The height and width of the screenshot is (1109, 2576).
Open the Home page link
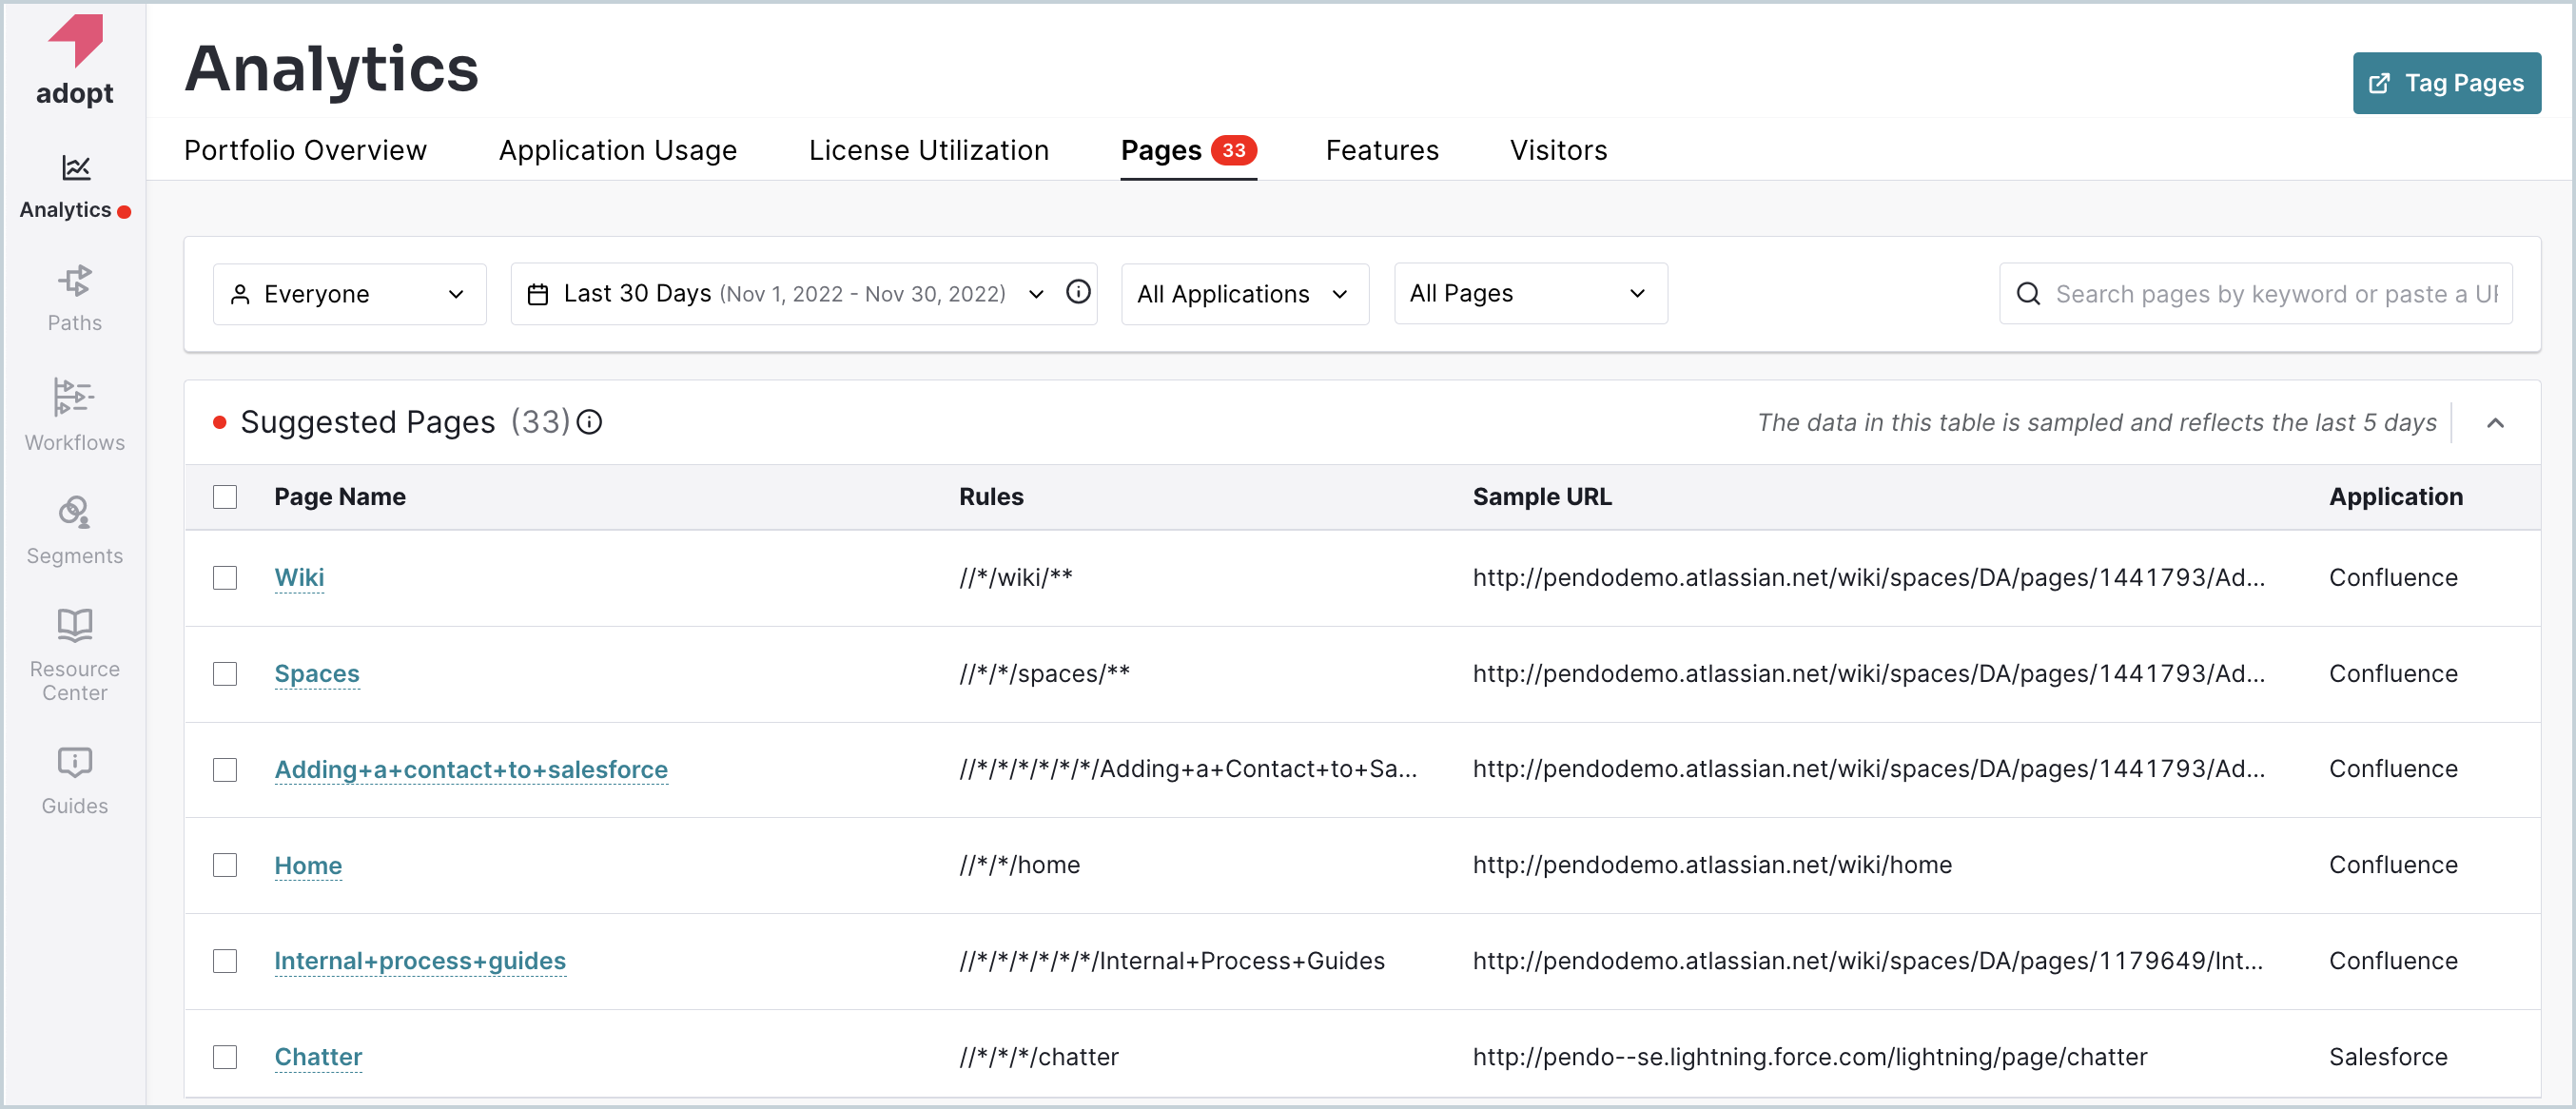tap(308, 866)
